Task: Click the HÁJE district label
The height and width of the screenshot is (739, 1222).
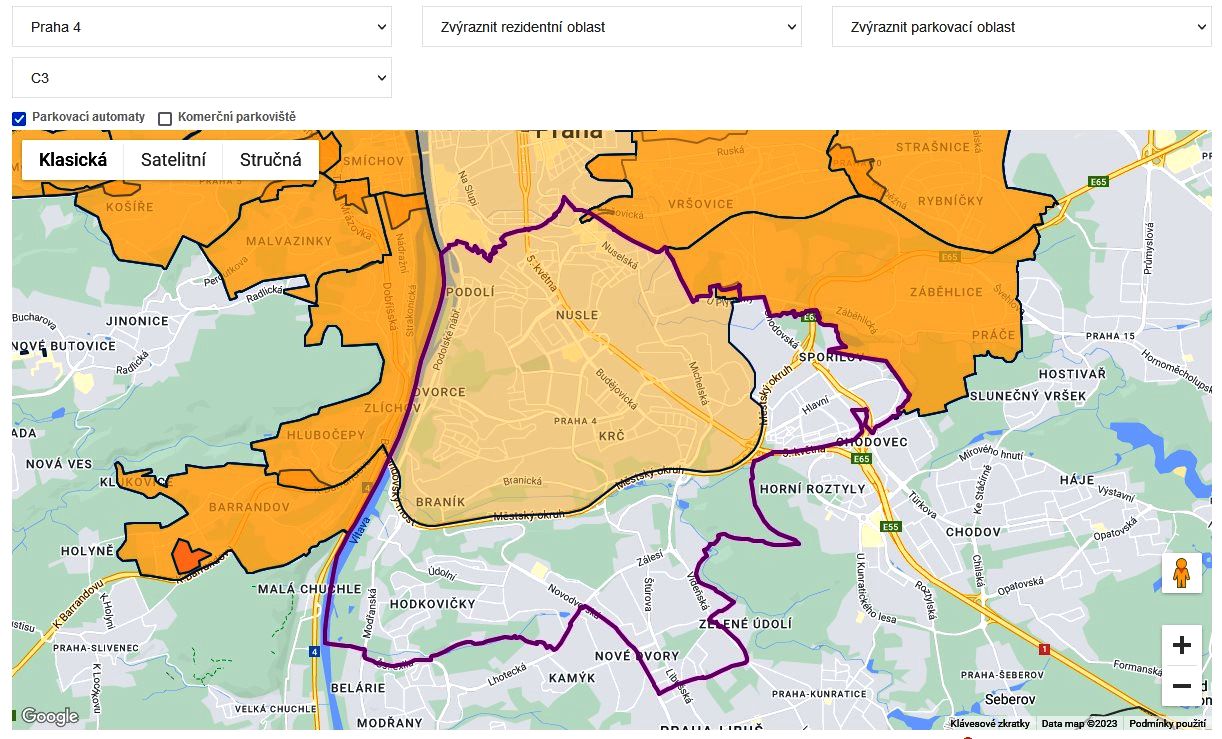Action: tap(1077, 480)
